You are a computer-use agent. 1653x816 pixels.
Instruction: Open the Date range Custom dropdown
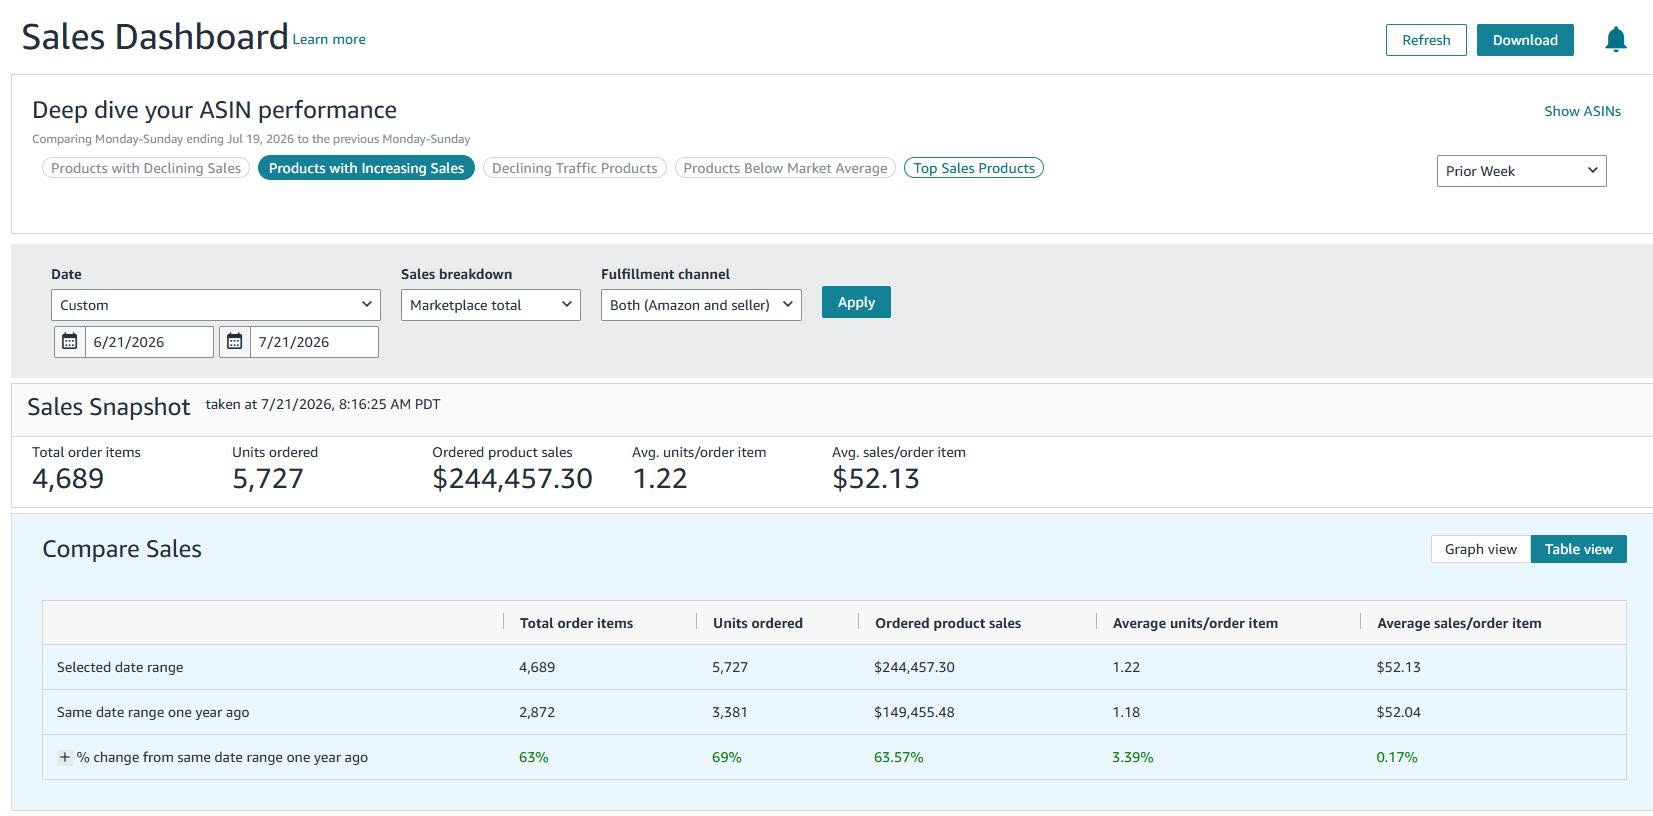click(x=216, y=305)
